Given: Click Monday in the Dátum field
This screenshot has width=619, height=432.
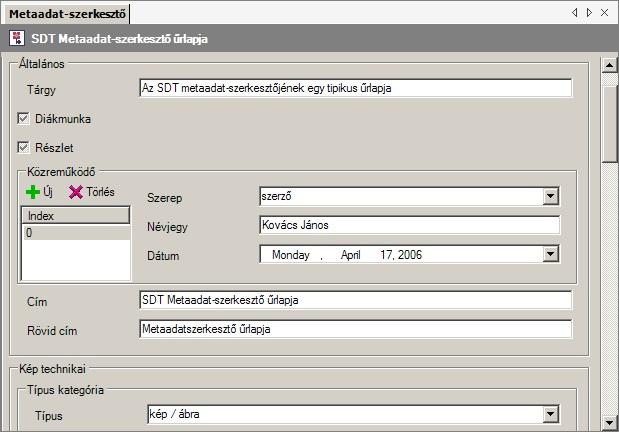Looking at the screenshot, I should [x=291, y=255].
